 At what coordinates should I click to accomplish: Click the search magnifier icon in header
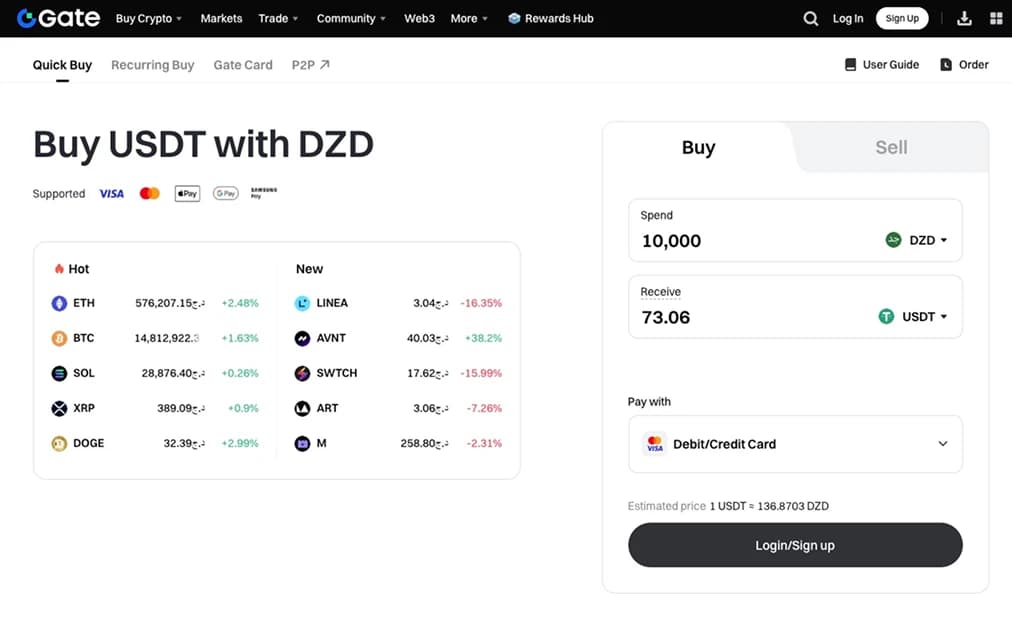tap(811, 18)
